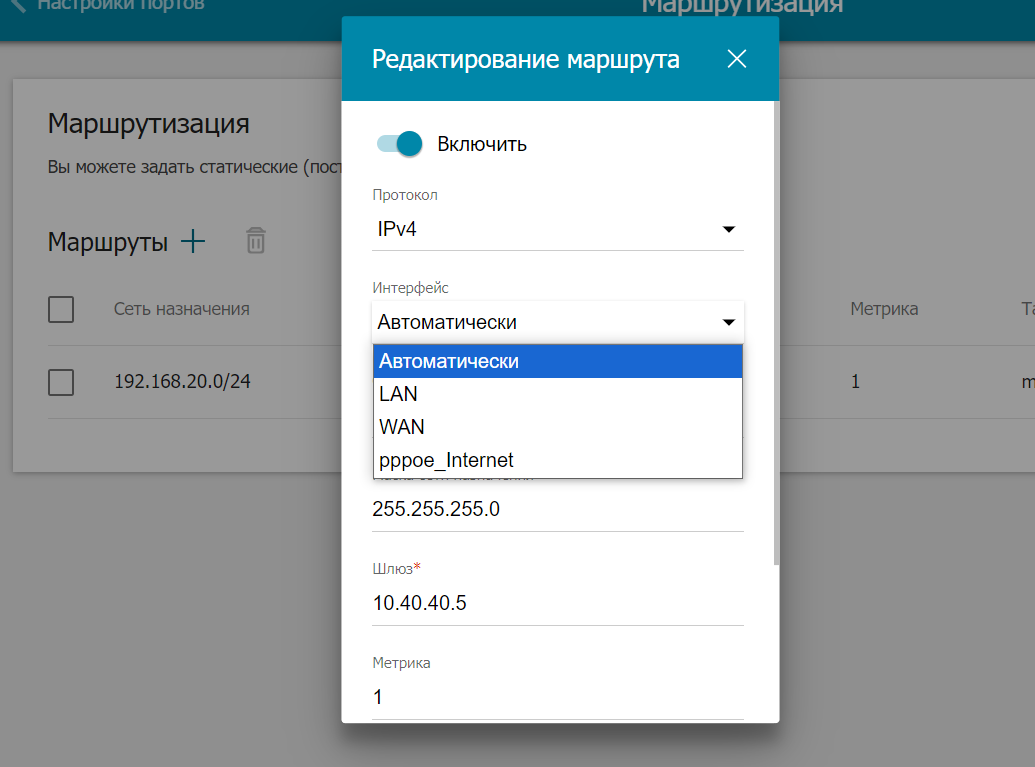Close the route editing dialog

pos(737,59)
